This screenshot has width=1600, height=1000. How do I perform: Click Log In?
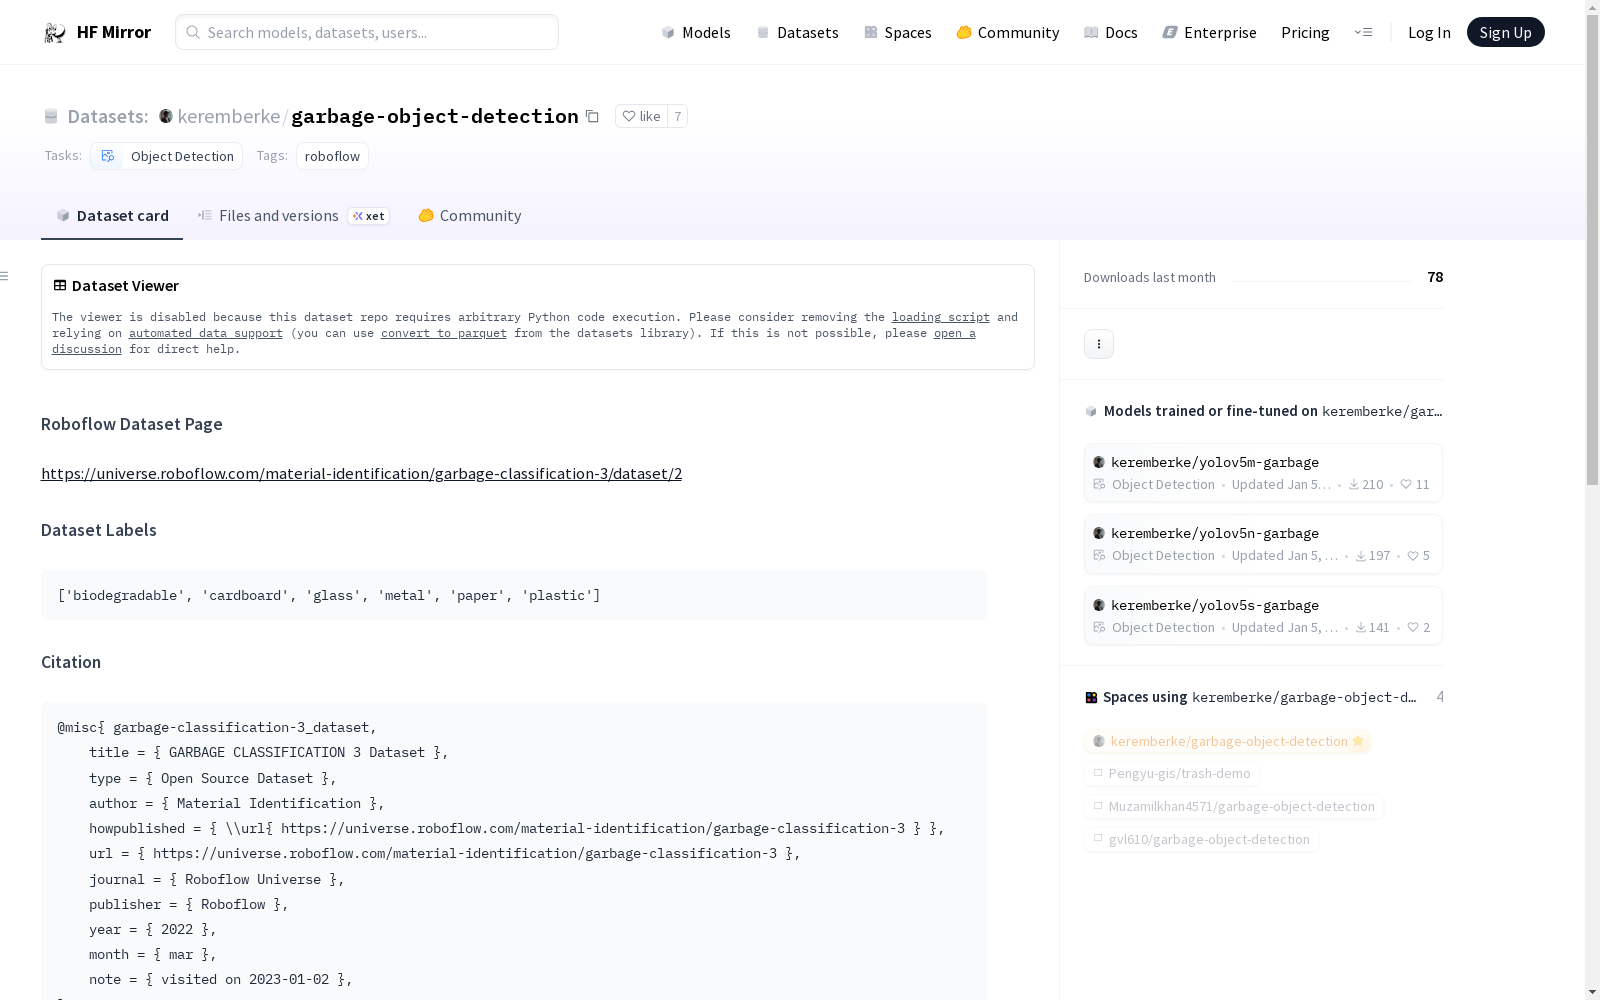pyautogui.click(x=1429, y=32)
